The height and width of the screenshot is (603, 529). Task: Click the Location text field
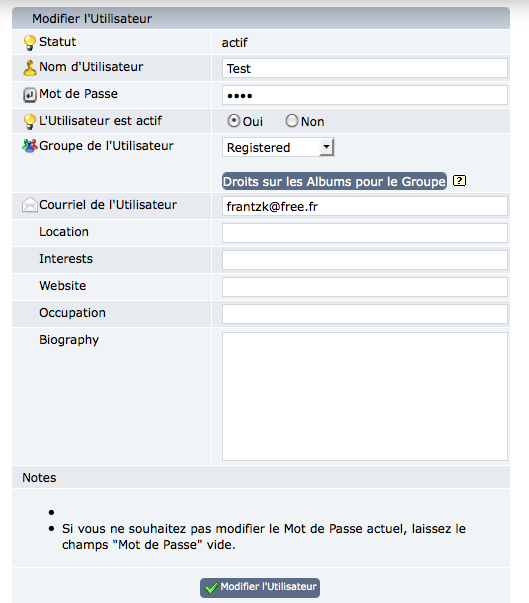coord(364,233)
